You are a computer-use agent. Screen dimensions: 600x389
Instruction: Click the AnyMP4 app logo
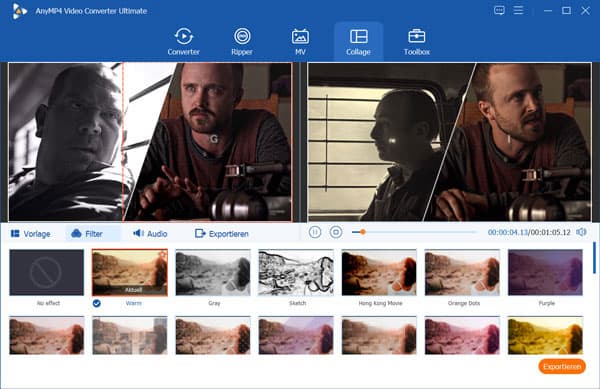19,11
